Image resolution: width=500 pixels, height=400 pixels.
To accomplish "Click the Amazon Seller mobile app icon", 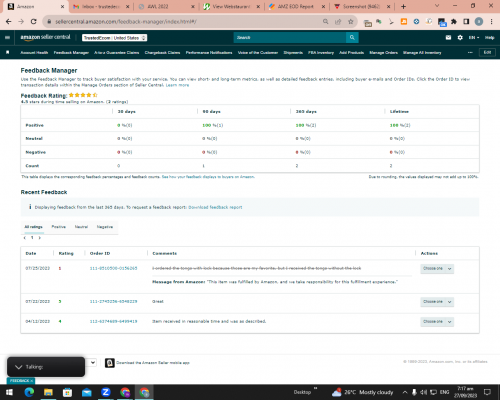I will [x=110, y=363].
